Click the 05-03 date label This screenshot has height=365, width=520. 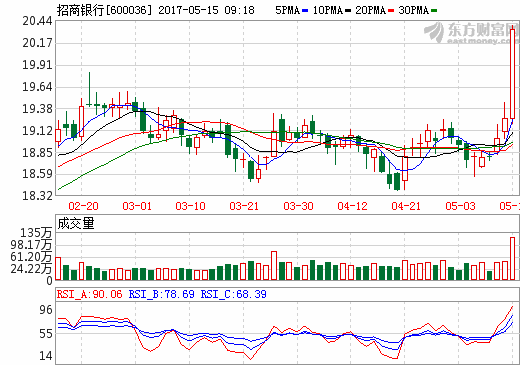pos(460,206)
